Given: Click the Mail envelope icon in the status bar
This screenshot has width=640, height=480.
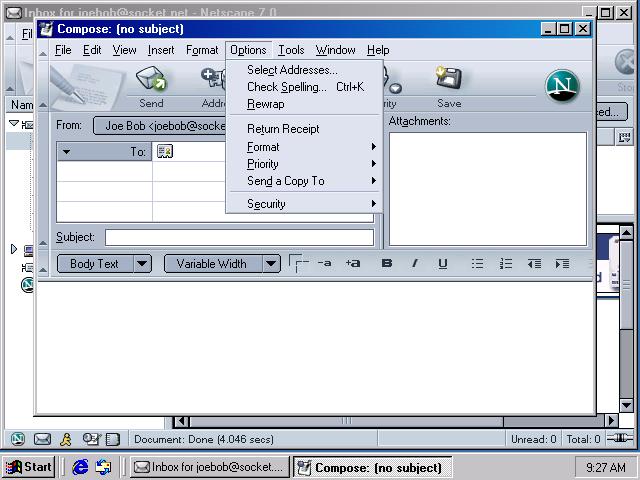Looking at the screenshot, I should 42,439.
